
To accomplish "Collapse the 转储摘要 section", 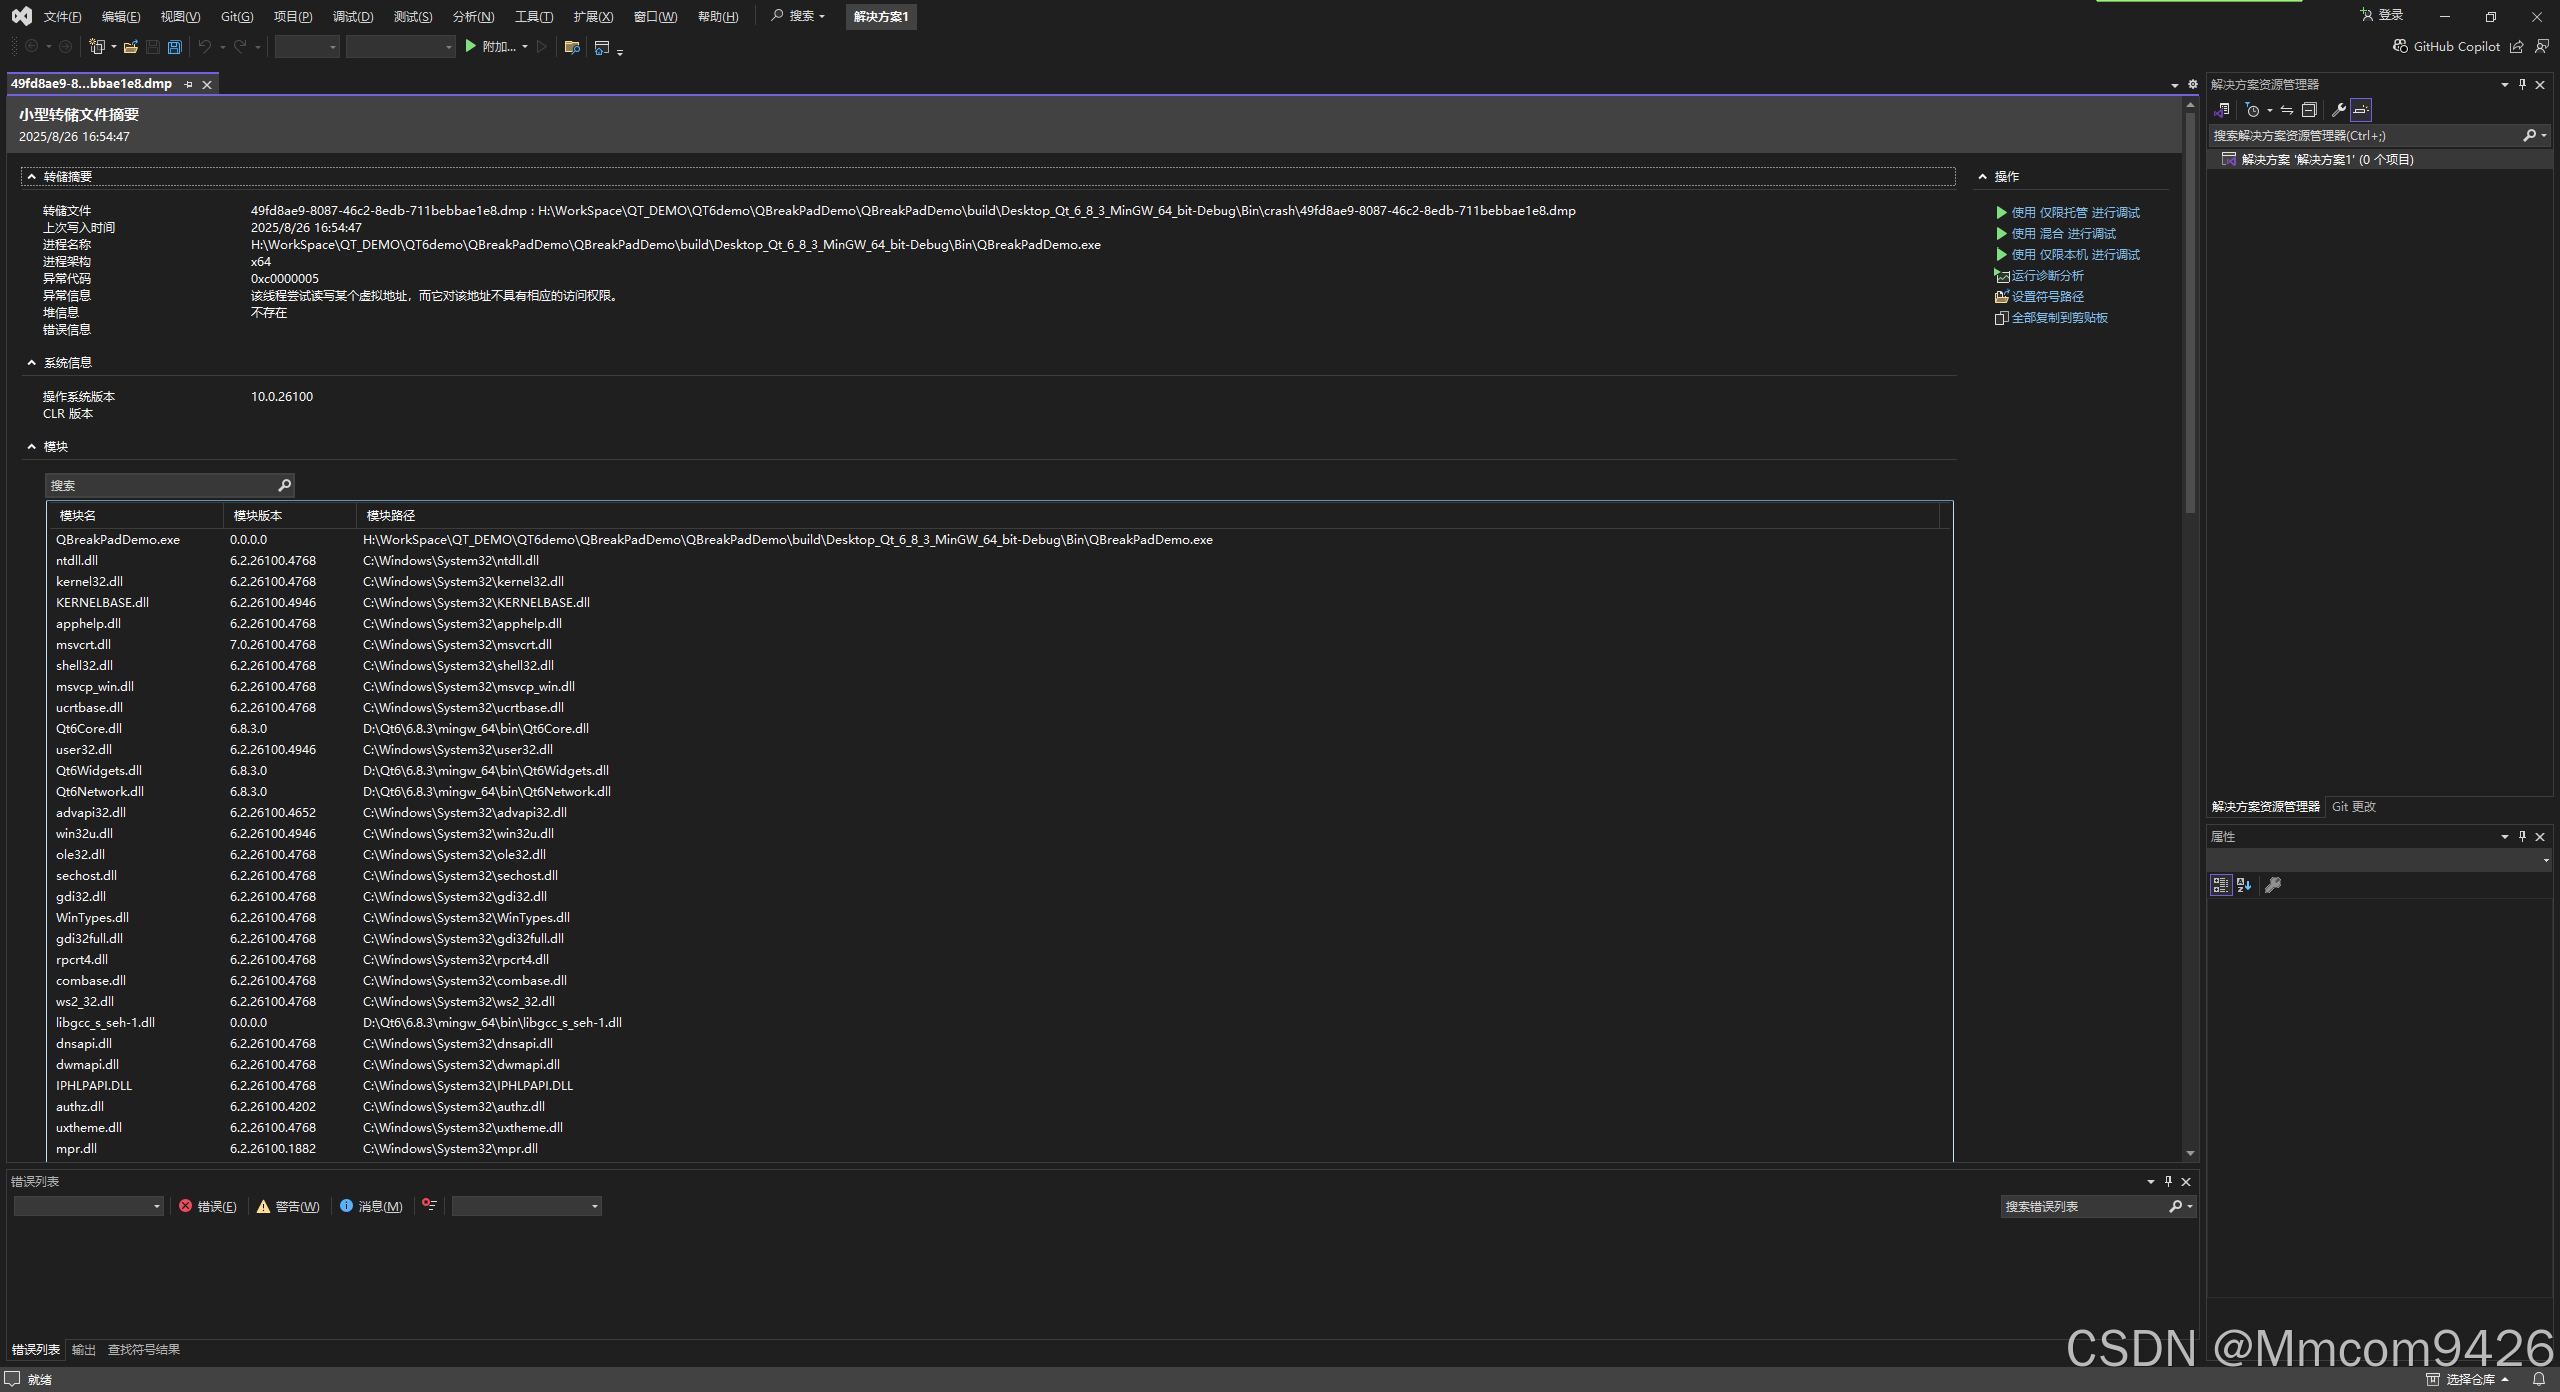I will [32, 177].
